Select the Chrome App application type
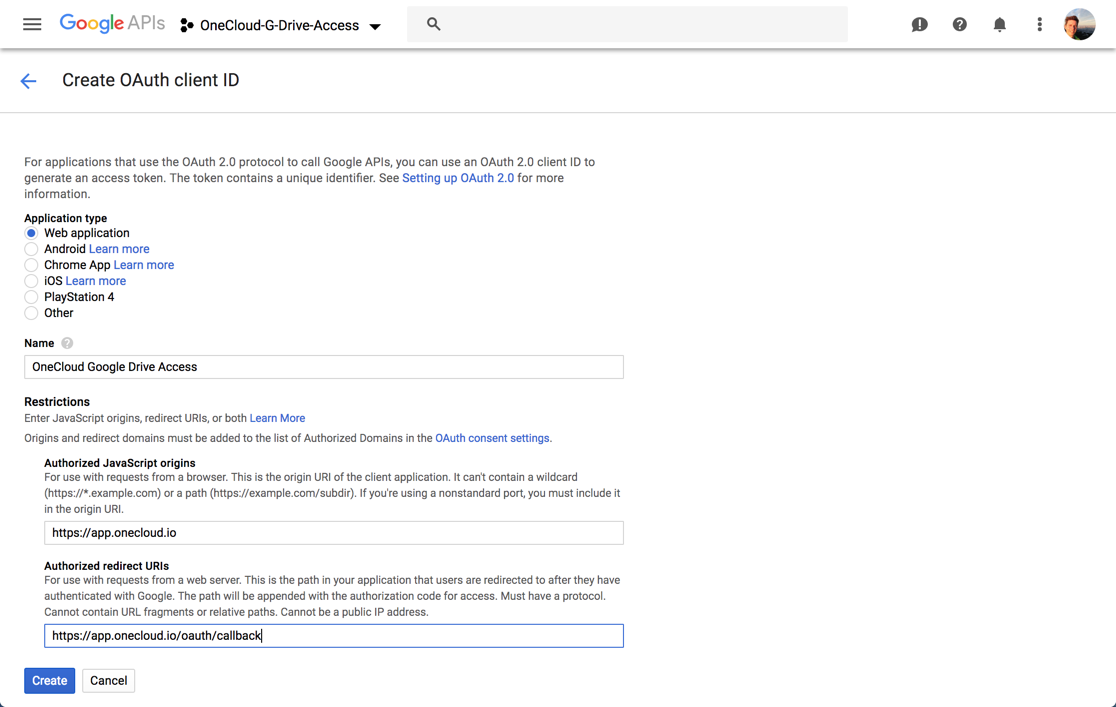Image resolution: width=1116 pixels, height=707 pixels. pyautogui.click(x=31, y=265)
